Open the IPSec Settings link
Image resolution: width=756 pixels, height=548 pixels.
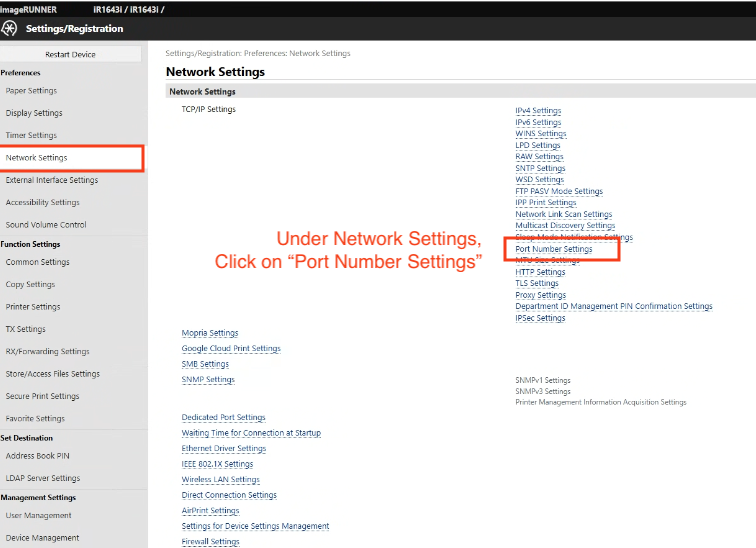pyautogui.click(x=540, y=318)
